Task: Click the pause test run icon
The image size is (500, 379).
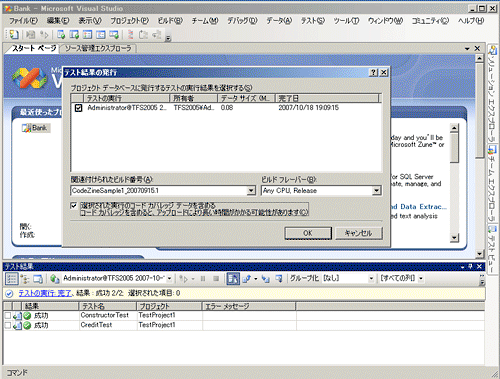Action: pyautogui.click(x=203, y=278)
